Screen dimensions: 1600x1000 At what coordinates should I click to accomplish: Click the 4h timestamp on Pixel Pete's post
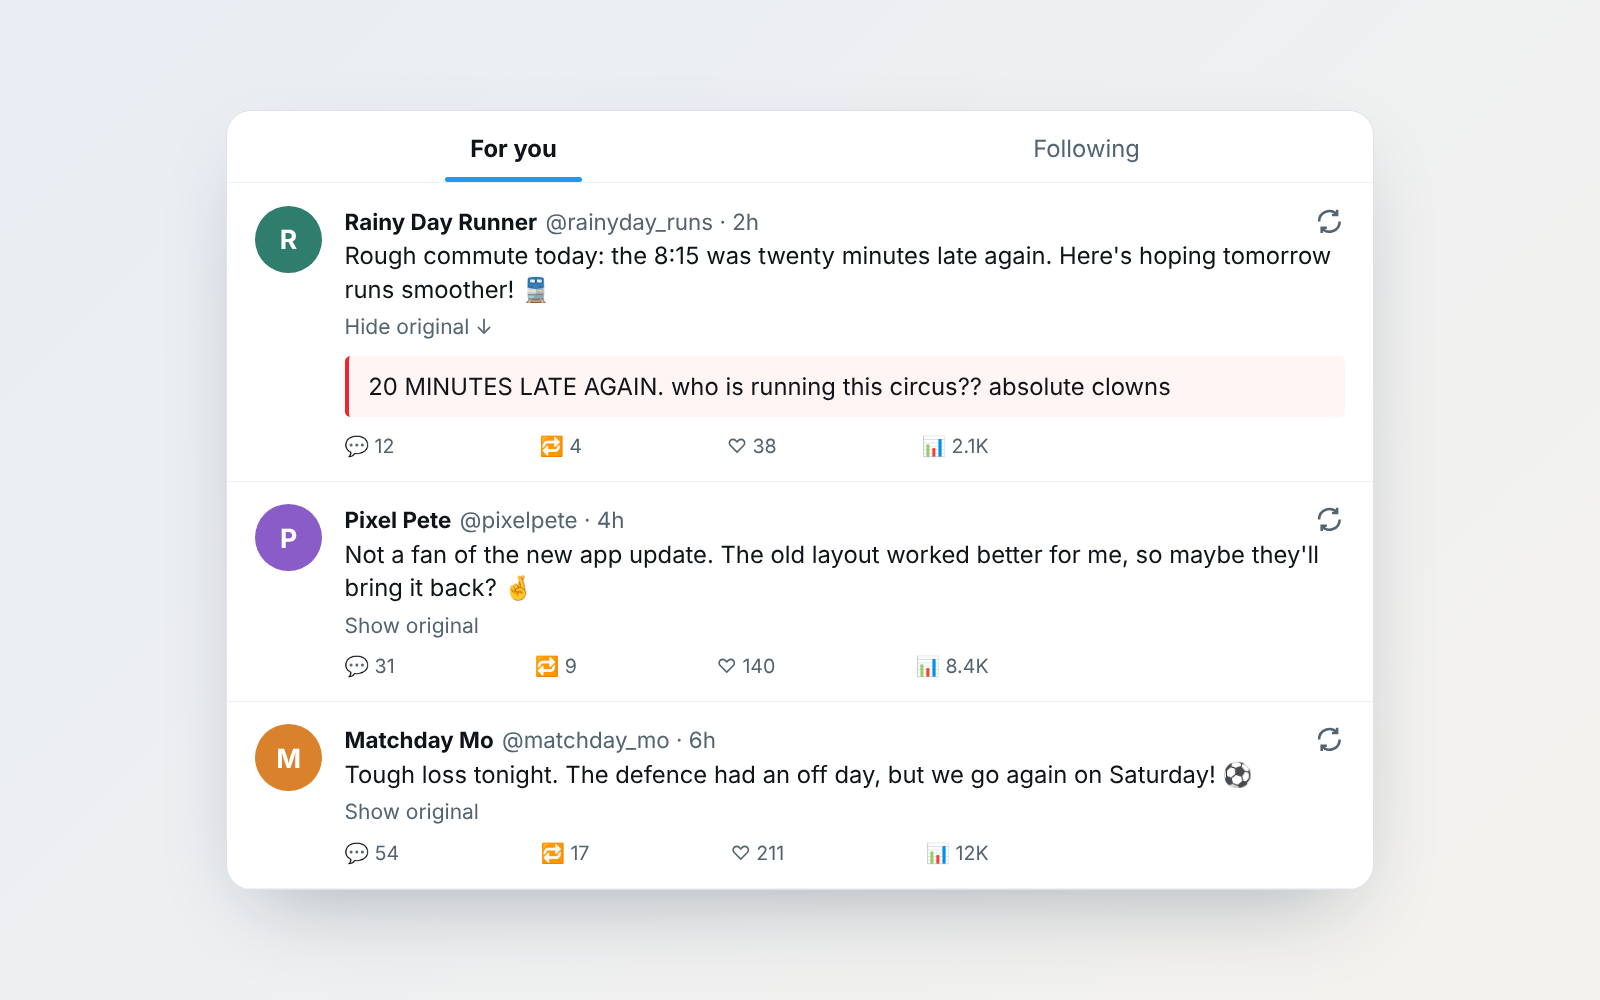pyautogui.click(x=611, y=520)
